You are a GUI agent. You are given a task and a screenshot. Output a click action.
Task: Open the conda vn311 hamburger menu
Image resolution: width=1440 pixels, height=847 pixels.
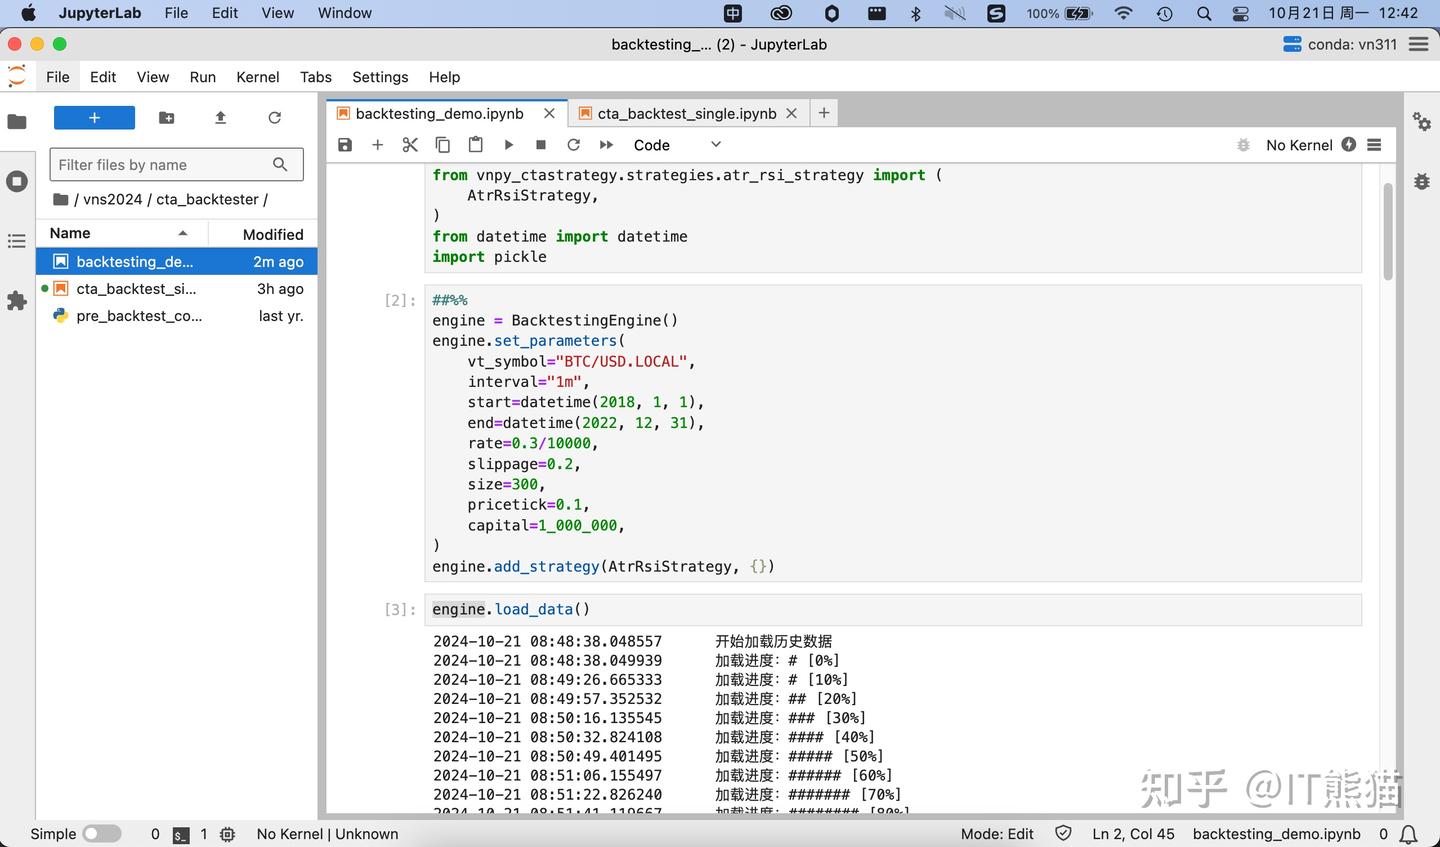(x=1418, y=44)
